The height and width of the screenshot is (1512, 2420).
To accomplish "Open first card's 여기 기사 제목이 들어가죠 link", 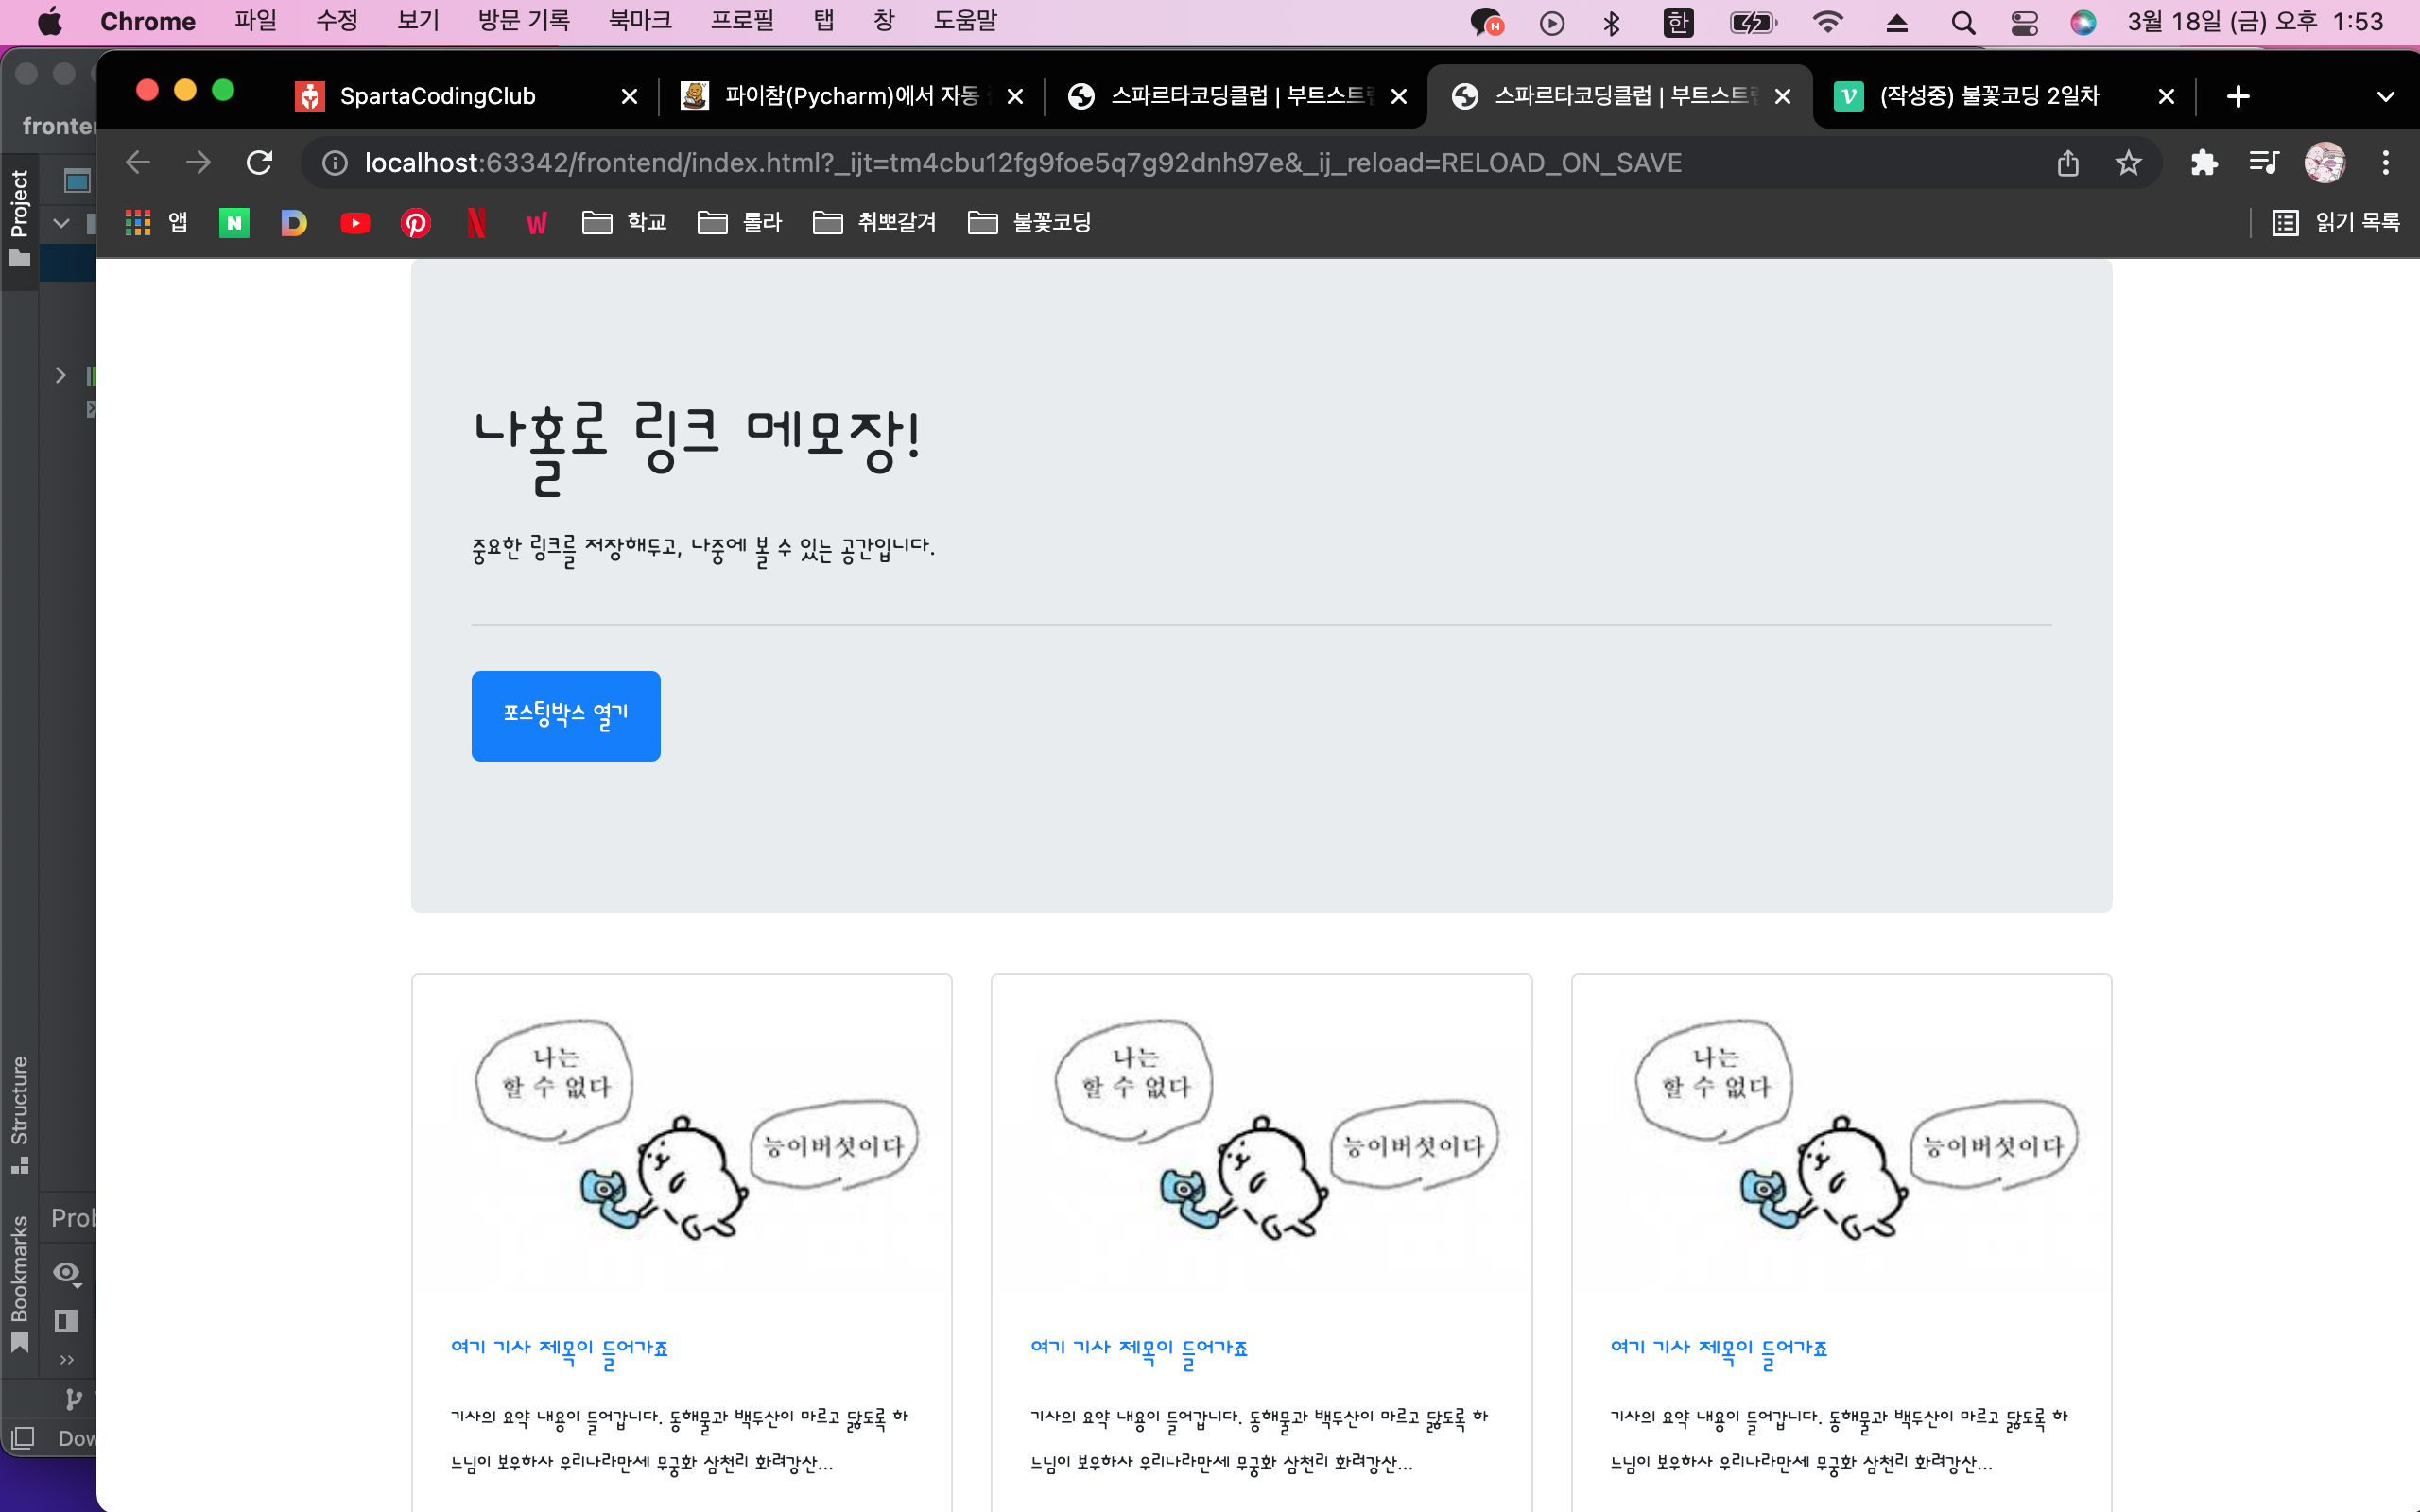I will click(559, 1348).
